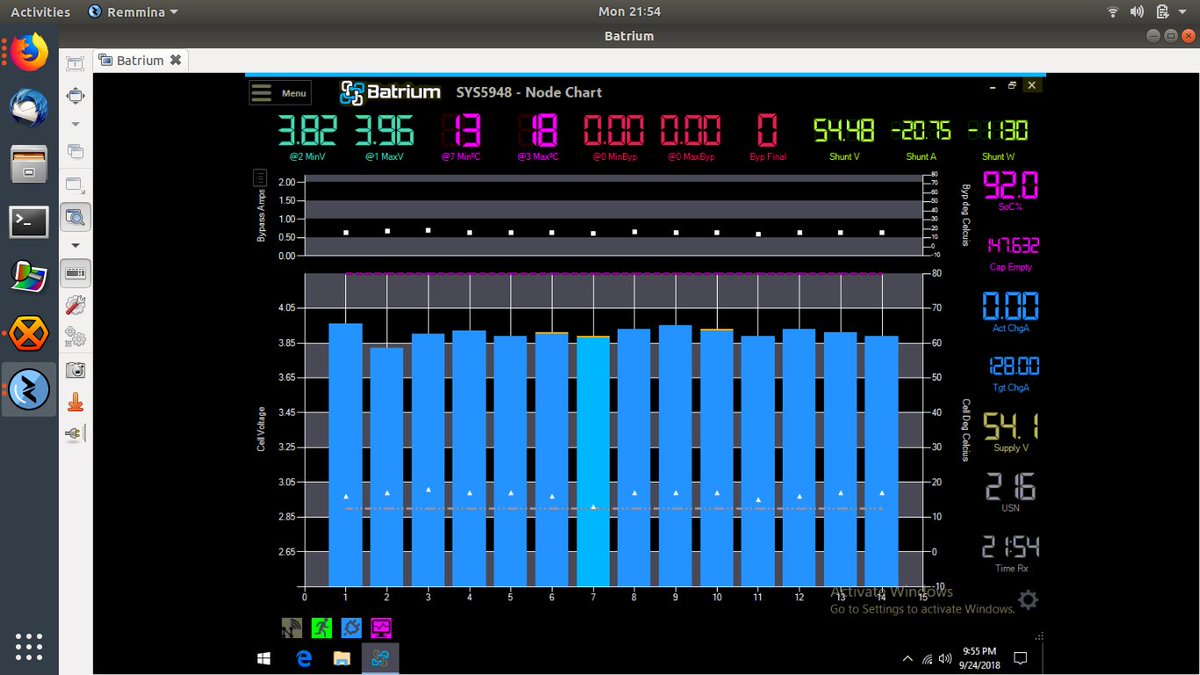This screenshot has width=1200, height=675.
Task: Select highlighted cell 7 voltage bar
Action: [x=593, y=461]
